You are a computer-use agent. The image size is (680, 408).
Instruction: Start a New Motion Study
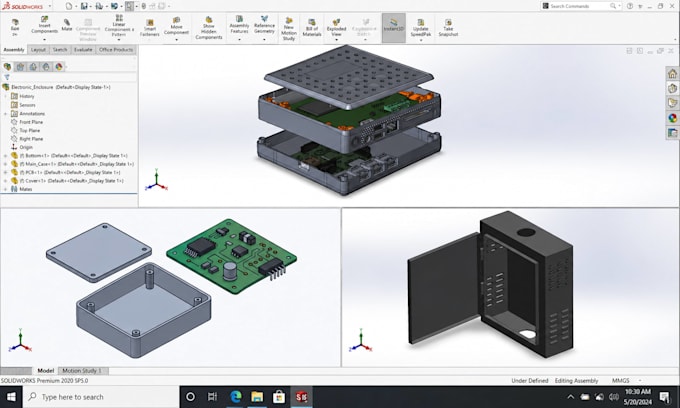pos(289,29)
